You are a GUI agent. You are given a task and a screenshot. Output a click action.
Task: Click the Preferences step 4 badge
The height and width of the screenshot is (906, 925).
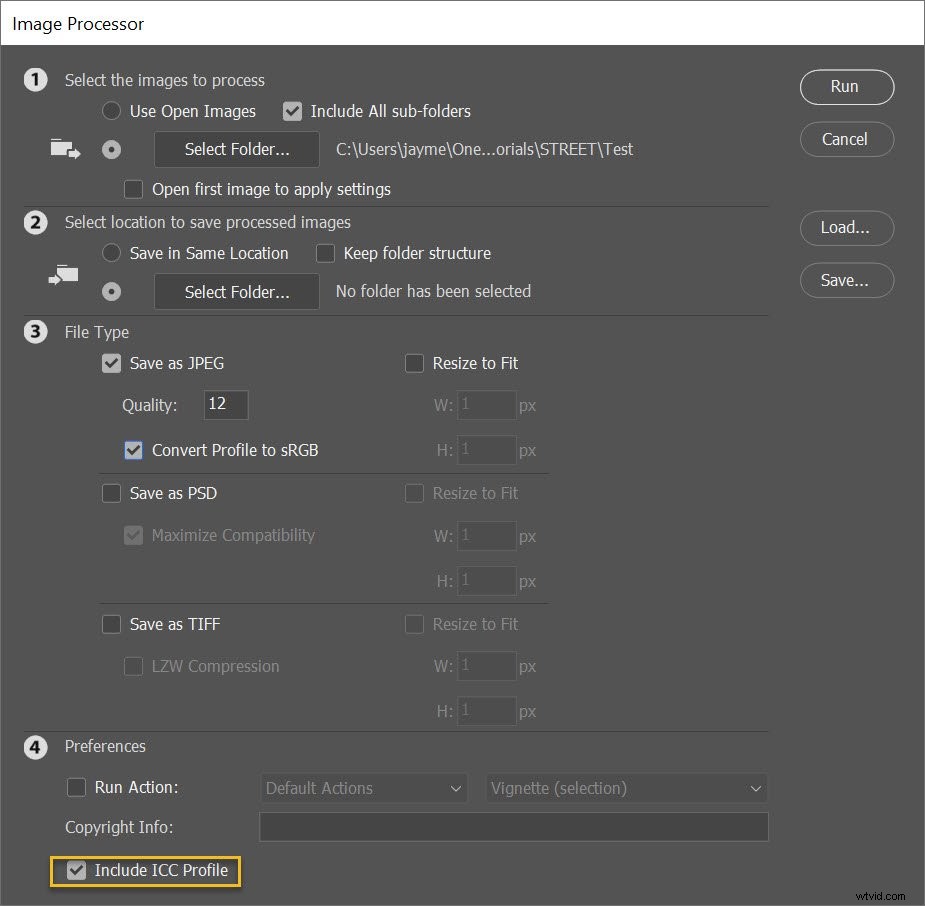pos(36,746)
